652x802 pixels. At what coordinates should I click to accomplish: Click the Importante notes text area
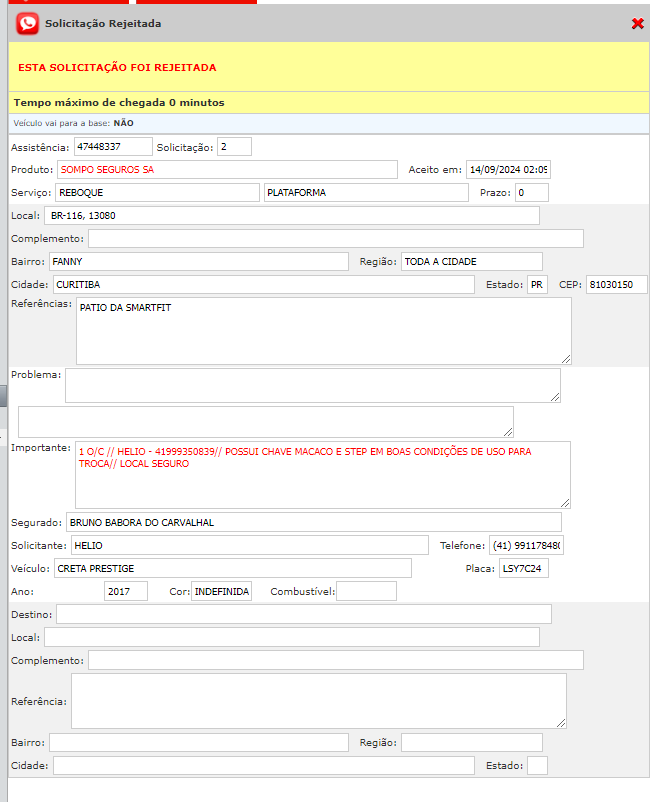tap(322, 474)
